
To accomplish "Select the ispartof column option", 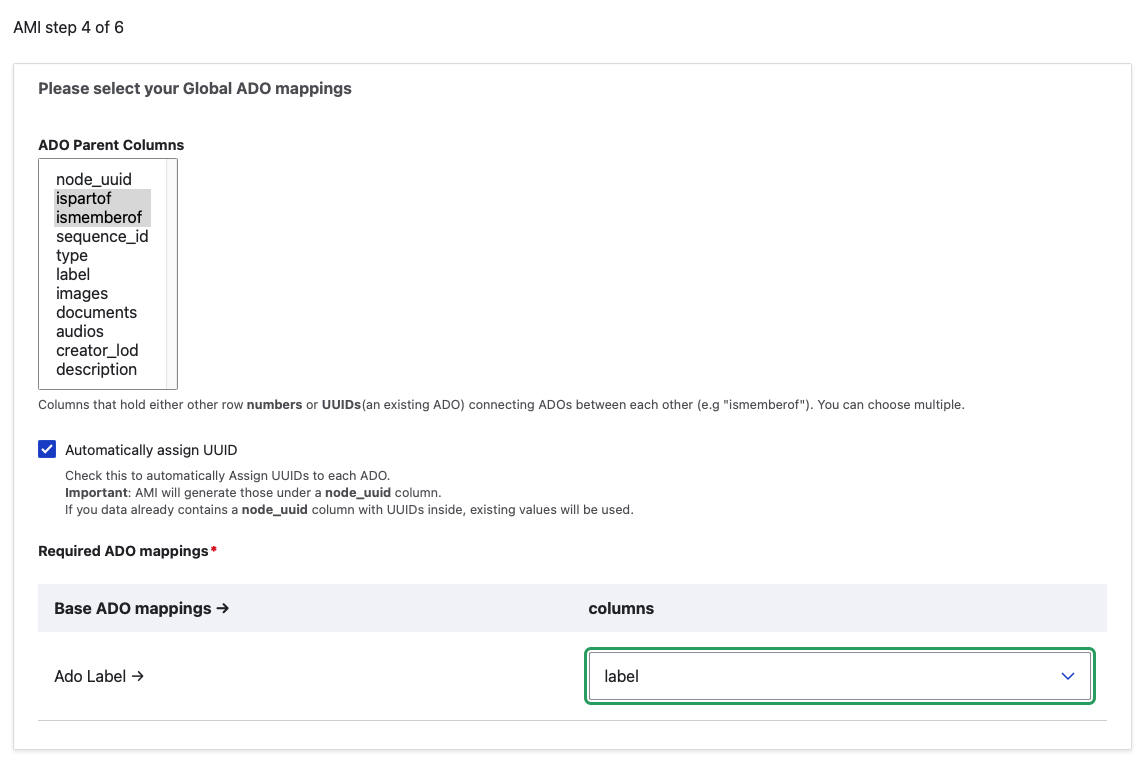I will pos(84,199).
